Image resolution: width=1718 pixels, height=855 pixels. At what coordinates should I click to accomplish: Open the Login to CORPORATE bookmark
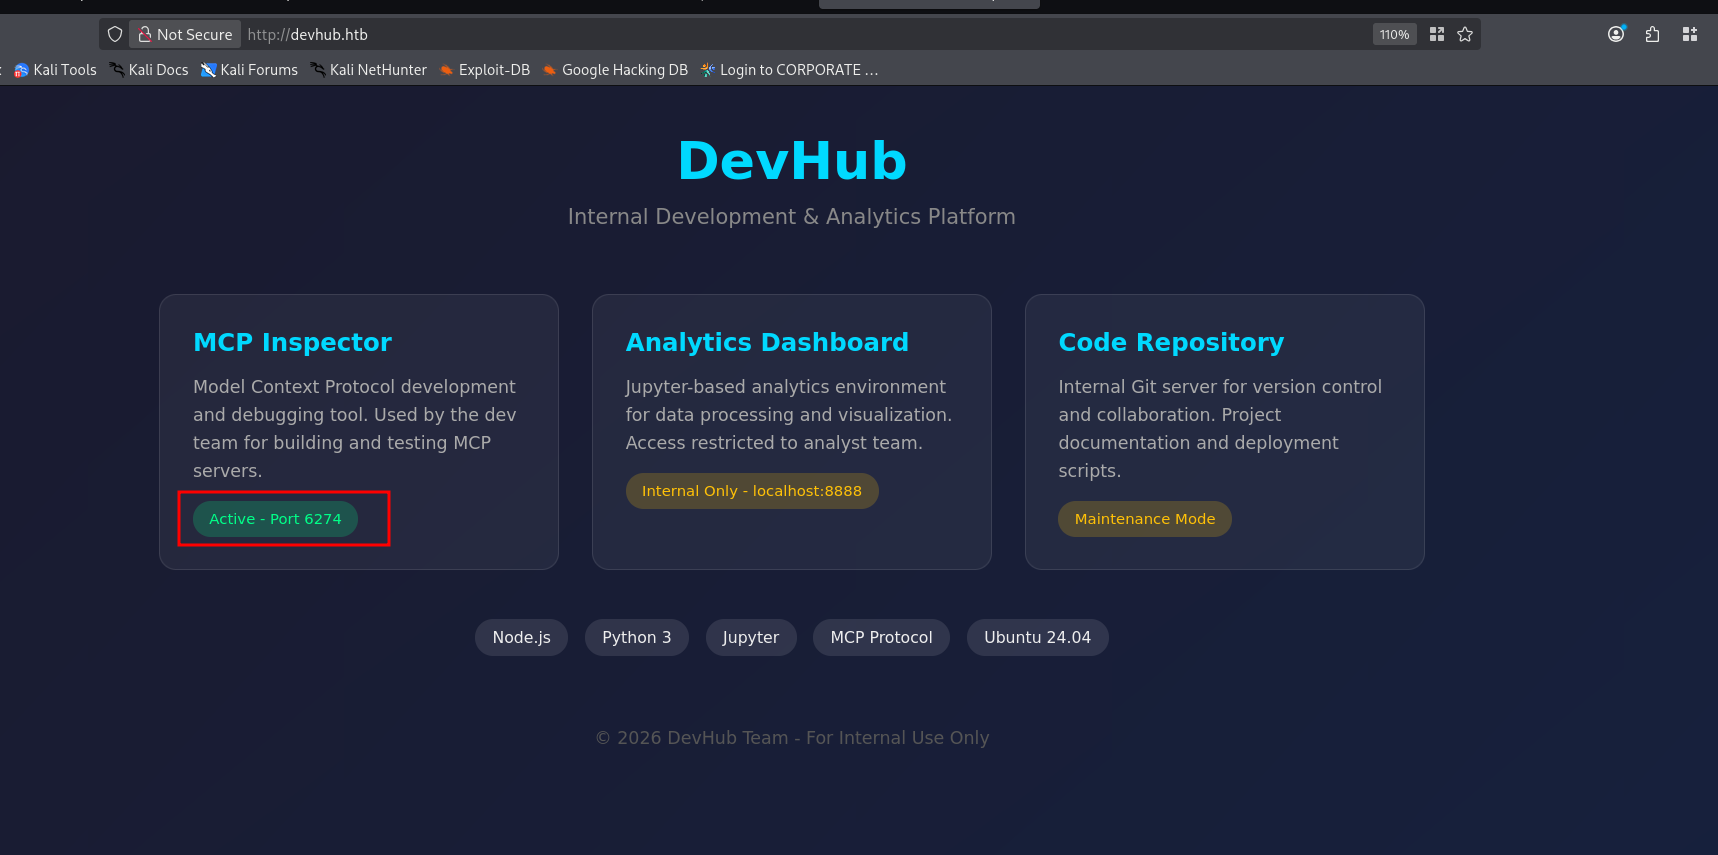point(790,70)
